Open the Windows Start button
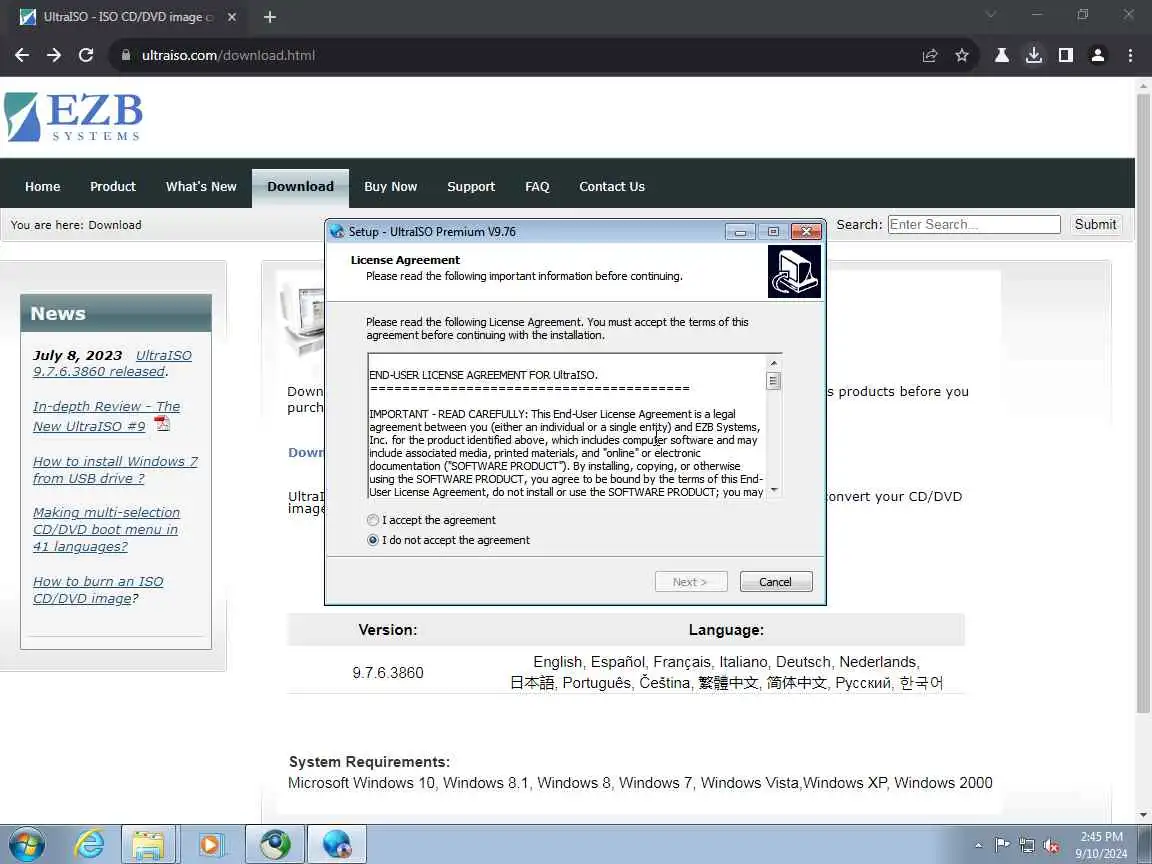Viewport: 1152px width, 864px height. point(26,844)
